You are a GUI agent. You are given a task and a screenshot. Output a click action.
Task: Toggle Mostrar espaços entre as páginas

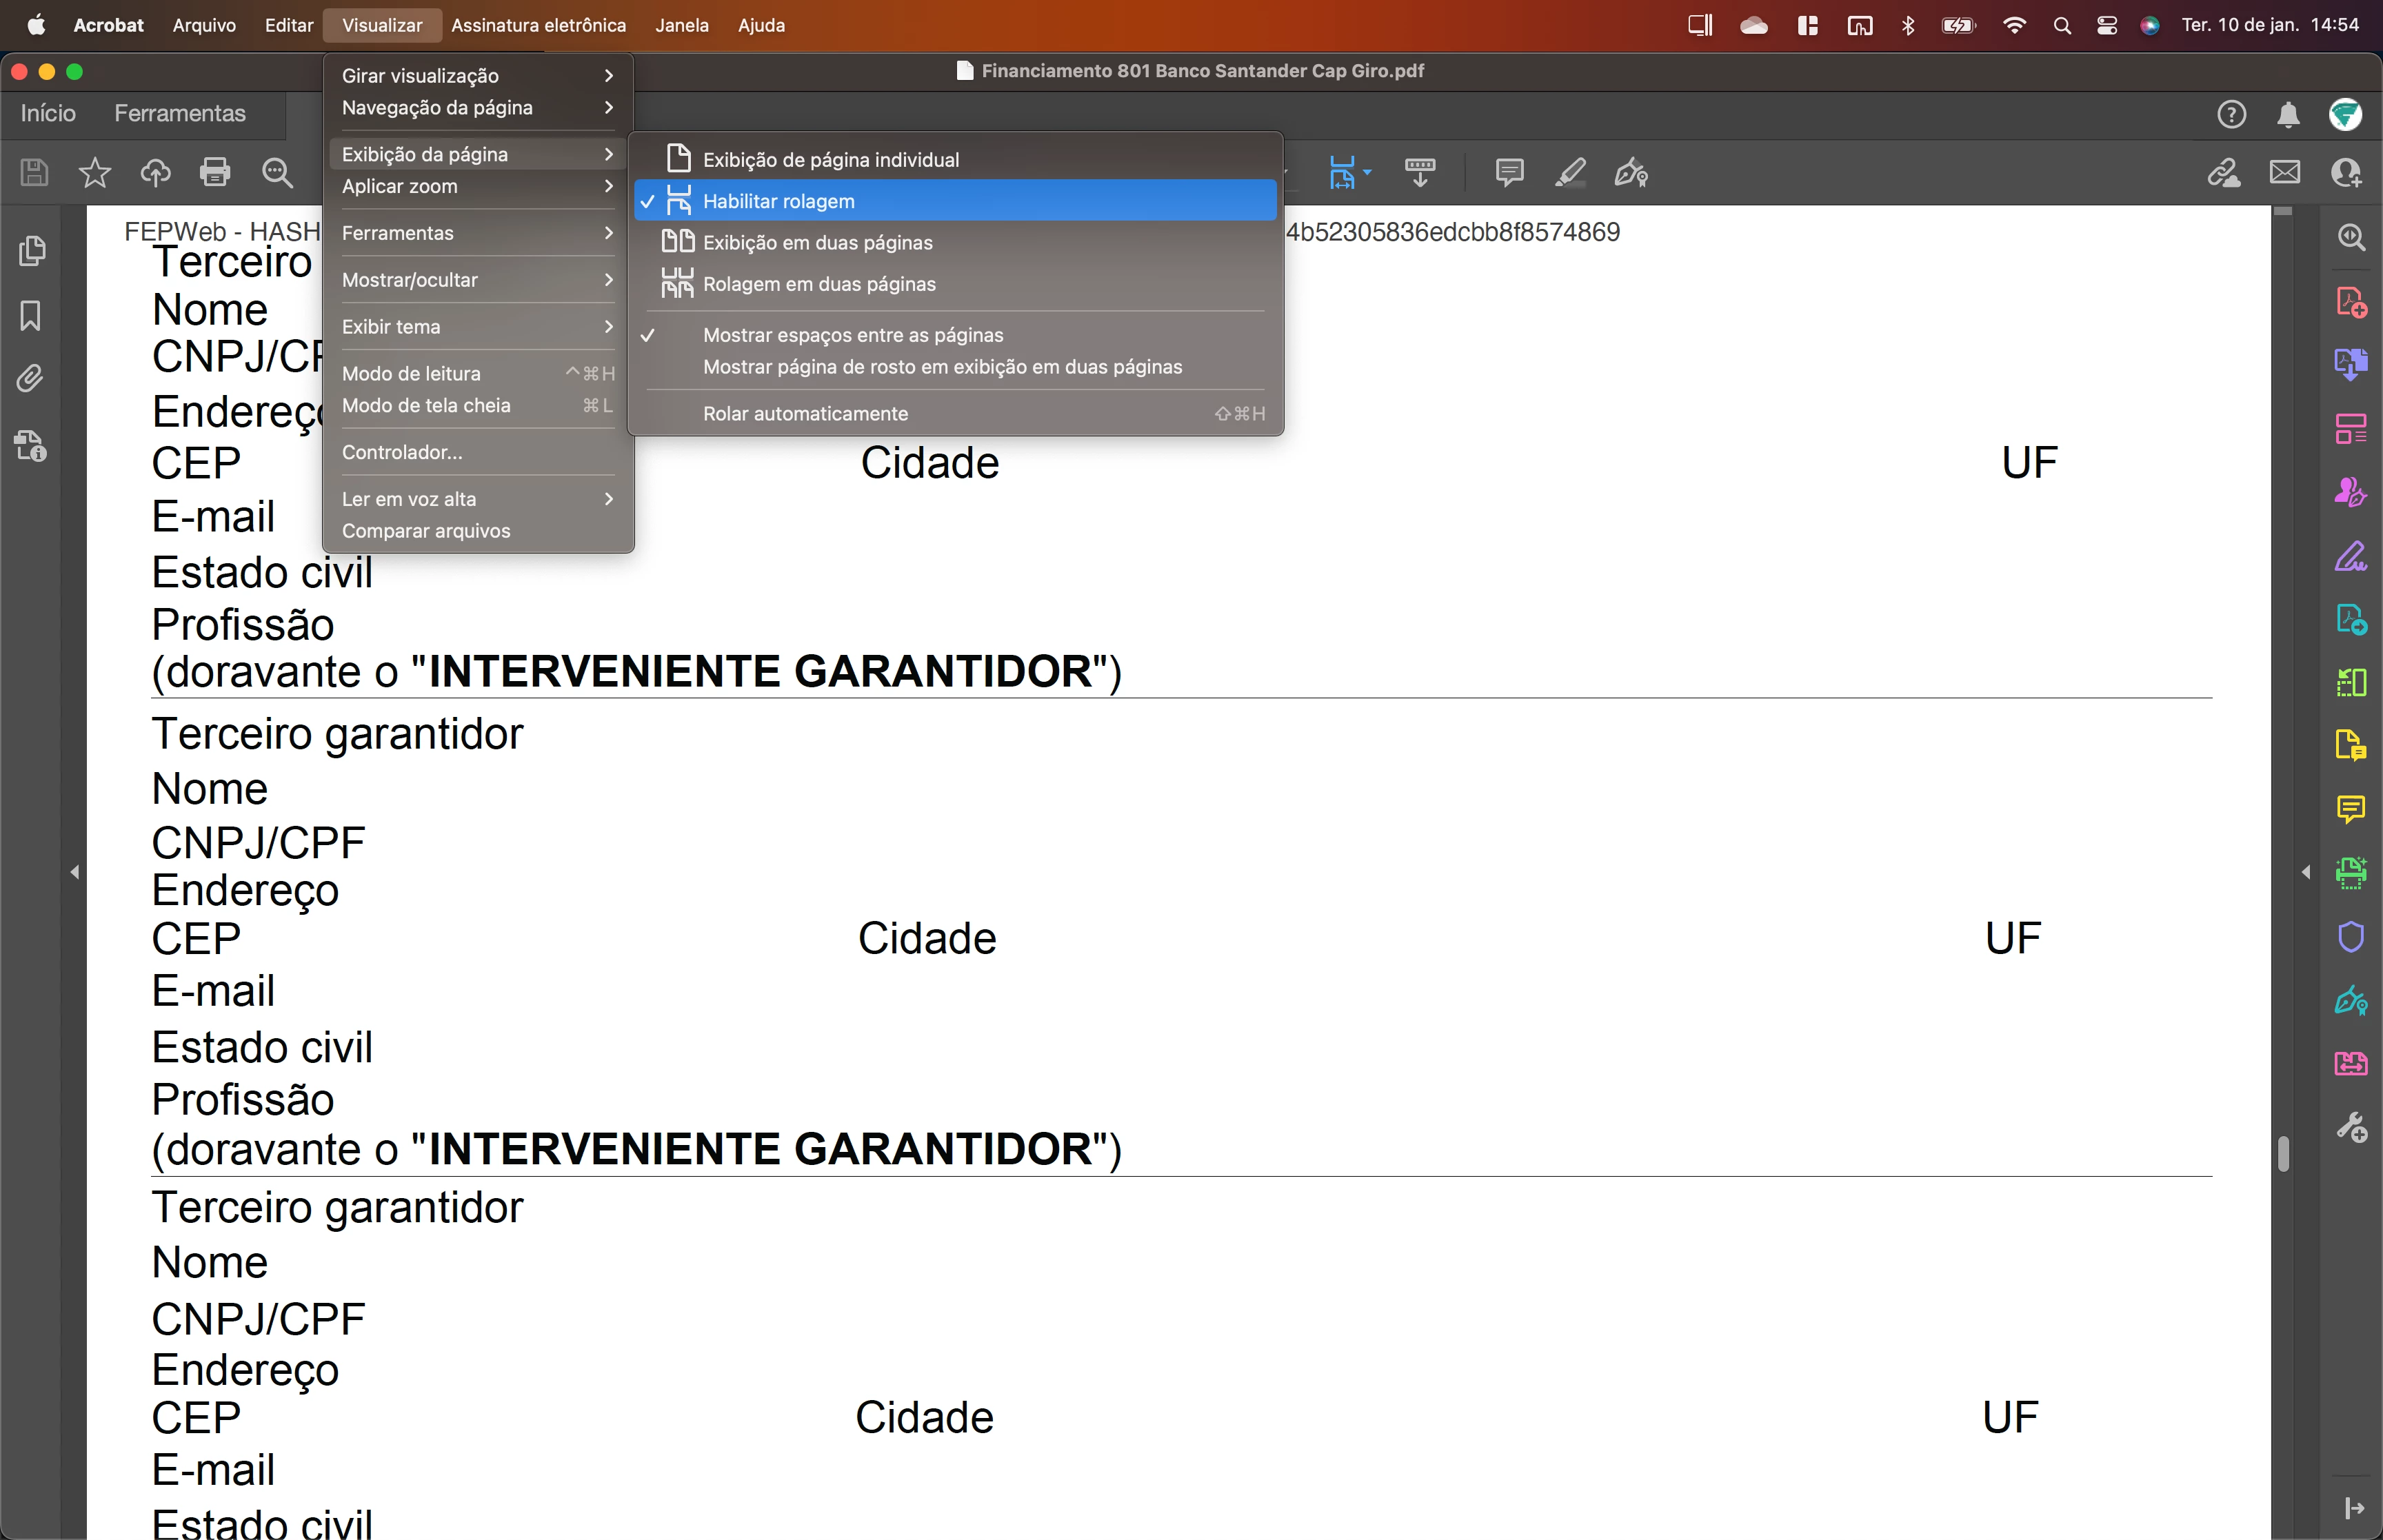(x=852, y=335)
